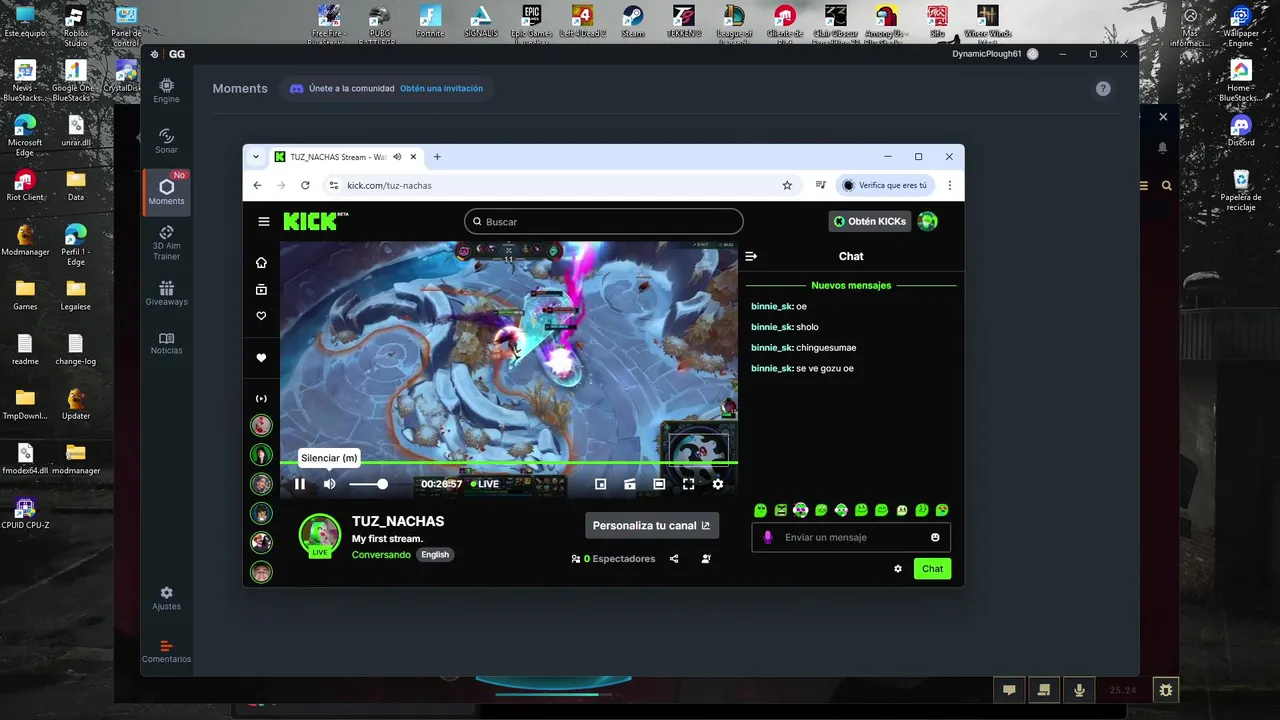
Task: Open a new Chrome tab with plus
Action: click(437, 157)
